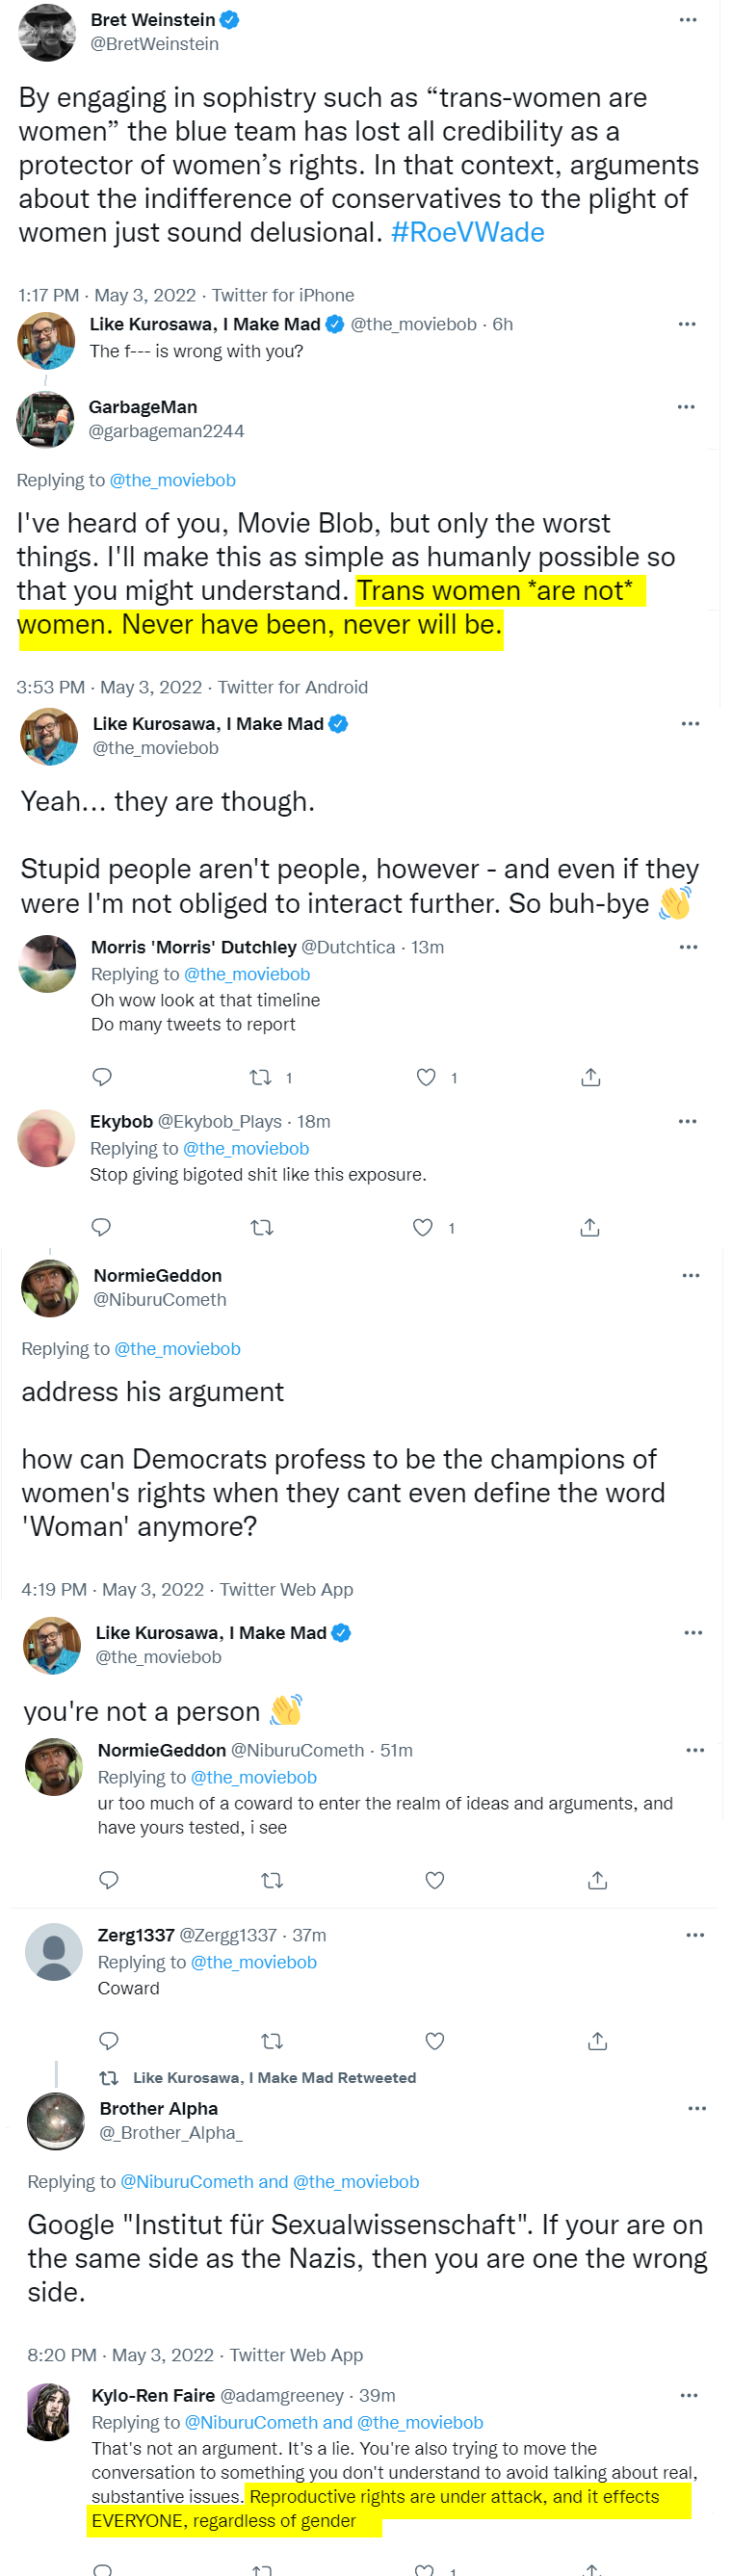Reply to NormieGeddon's coward reply tweet
The height and width of the screenshot is (2576, 732).
tap(110, 1880)
